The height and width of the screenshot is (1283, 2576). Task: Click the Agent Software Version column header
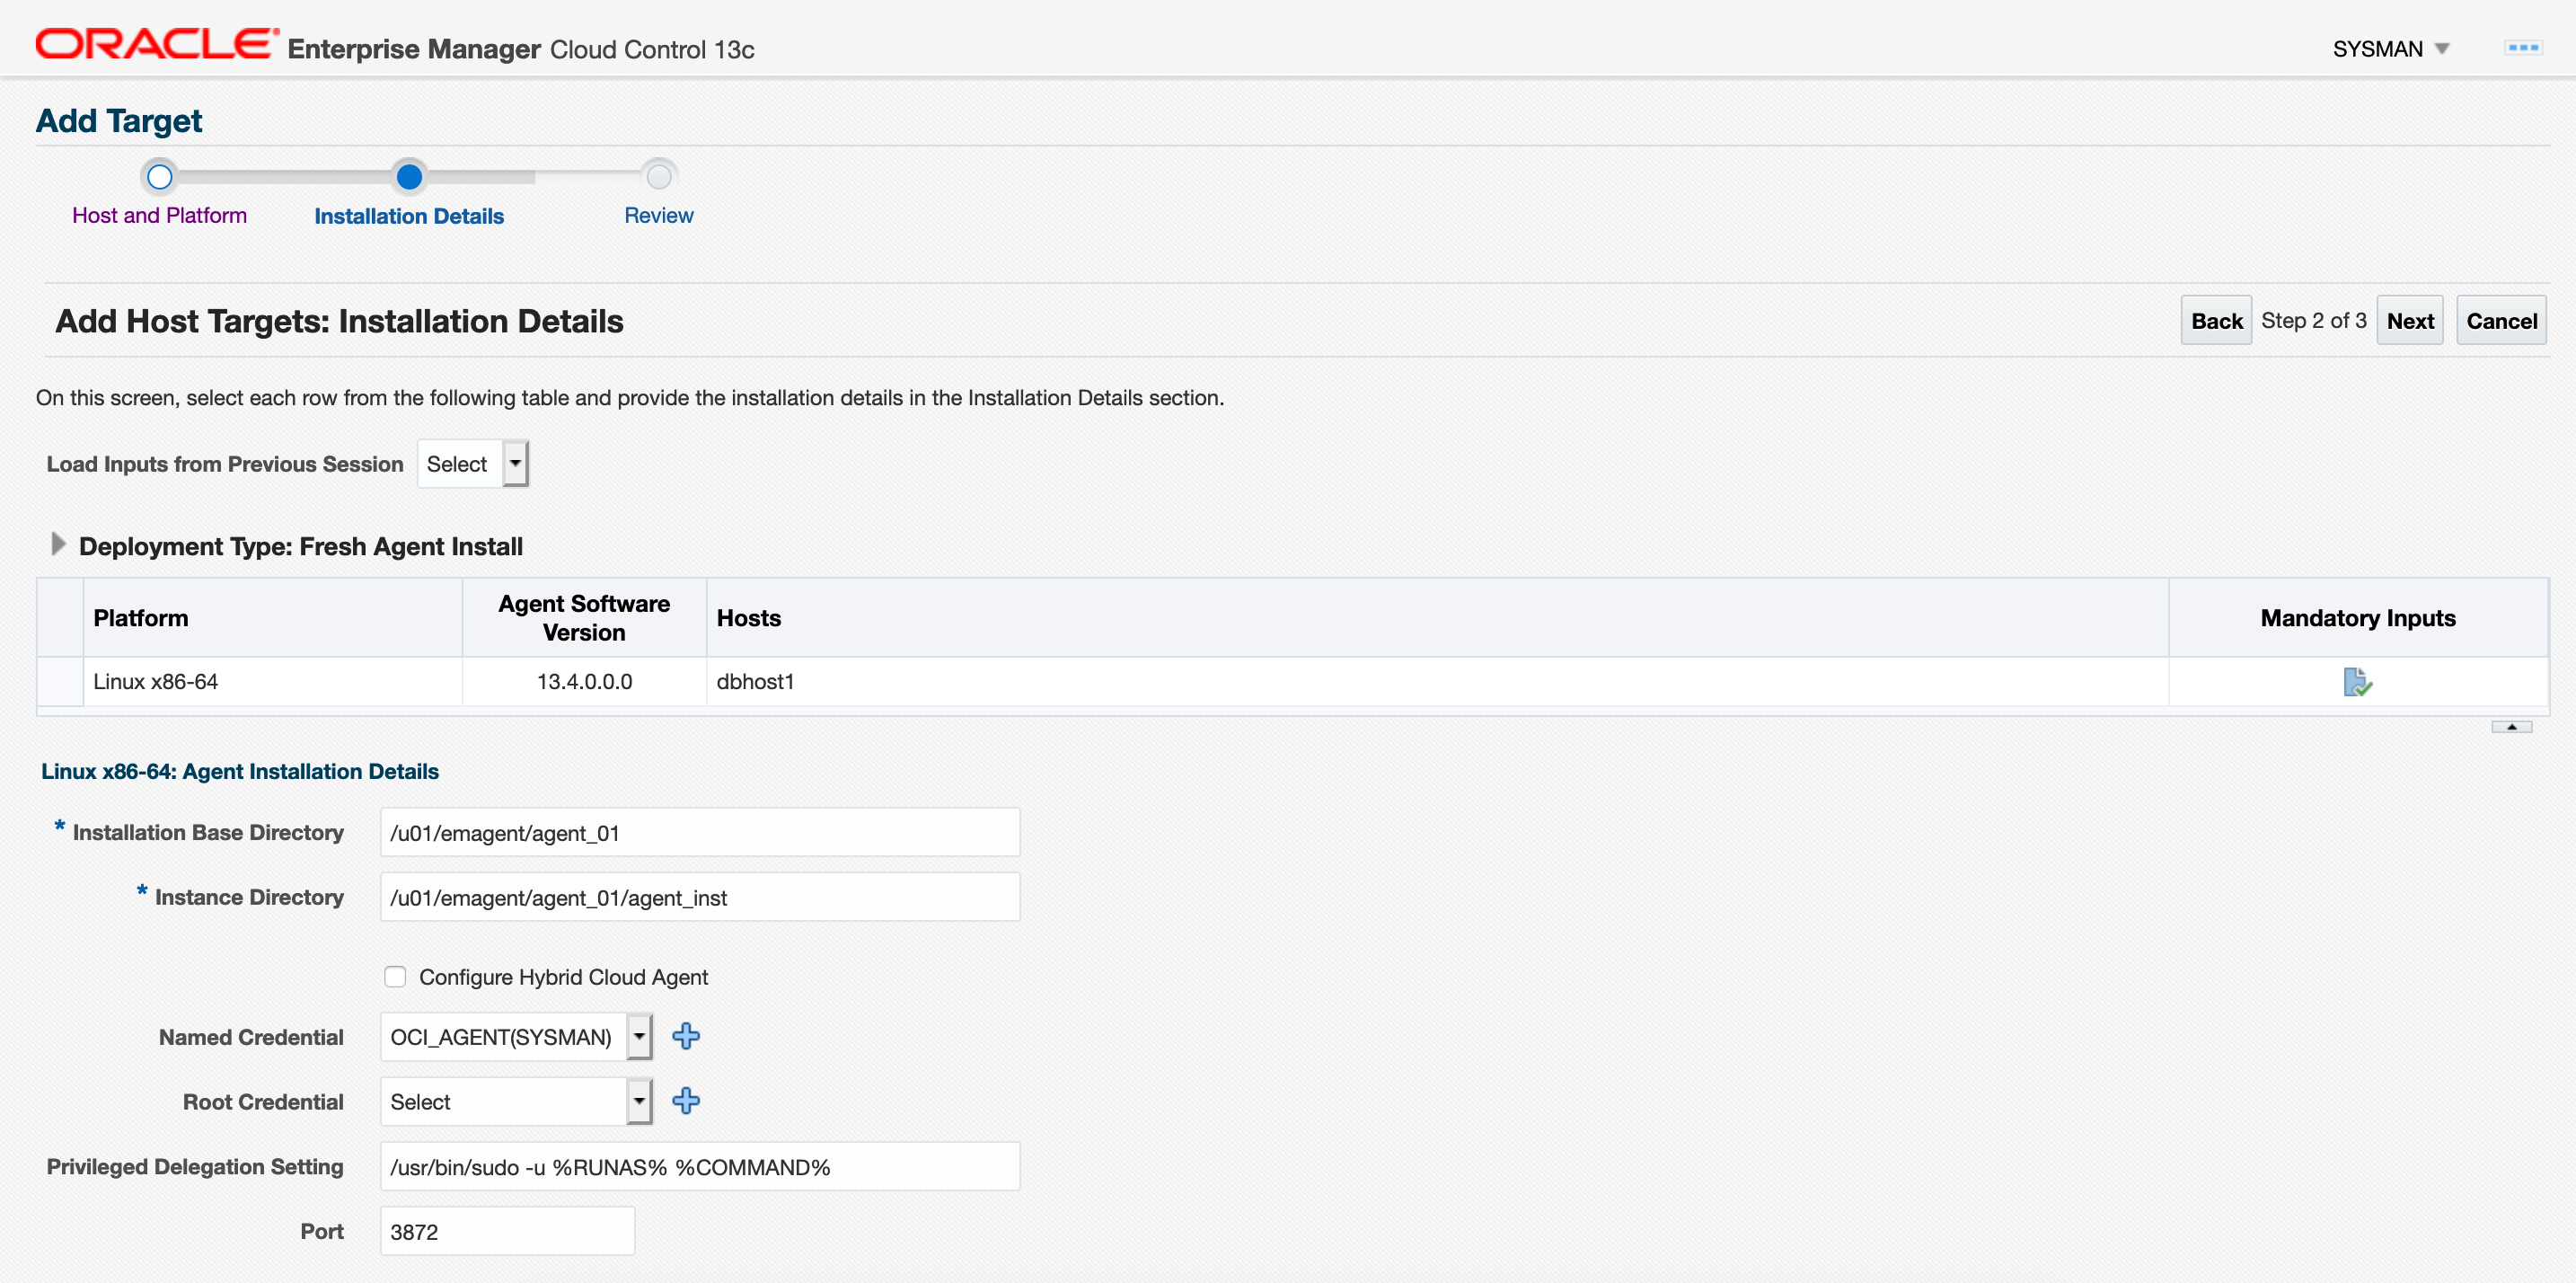pyautogui.click(x=584, y=618)
